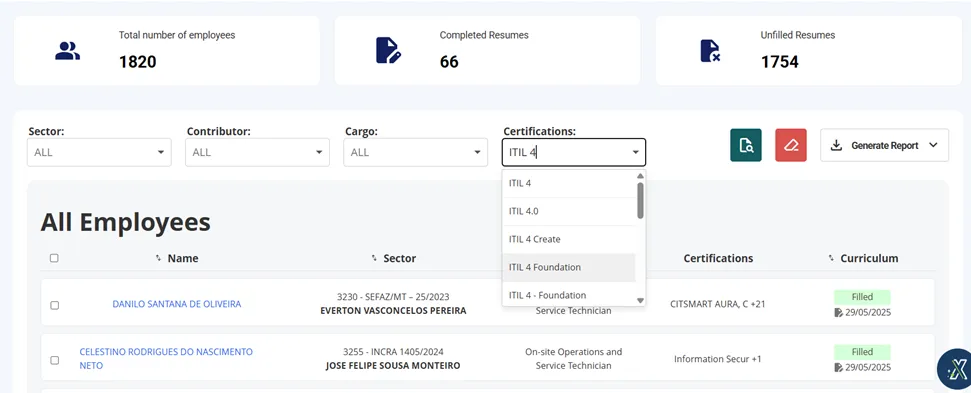Click the 66 completed resumes value

point(449,62)
